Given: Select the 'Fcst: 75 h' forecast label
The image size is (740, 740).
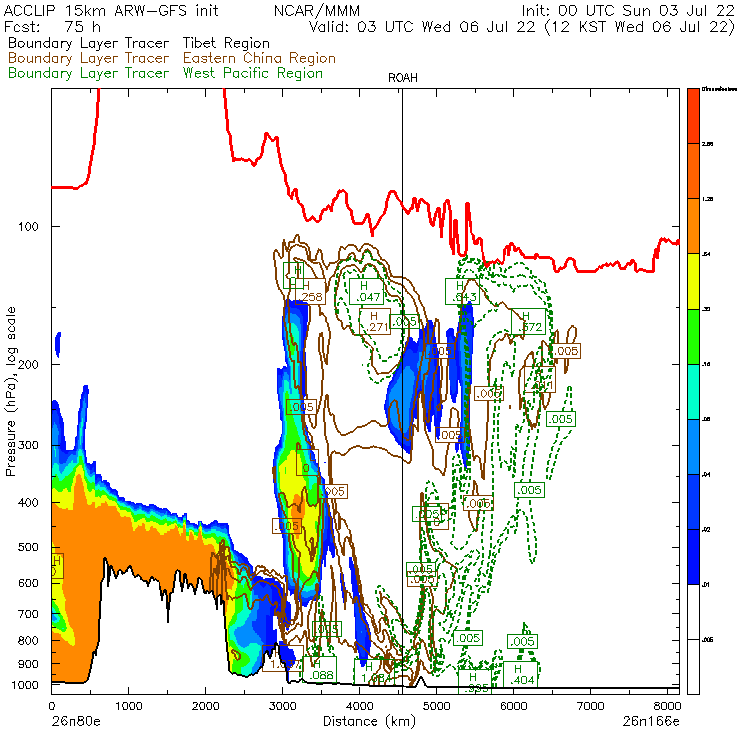Looking at the screenshot, I should [x=52, y=26].
